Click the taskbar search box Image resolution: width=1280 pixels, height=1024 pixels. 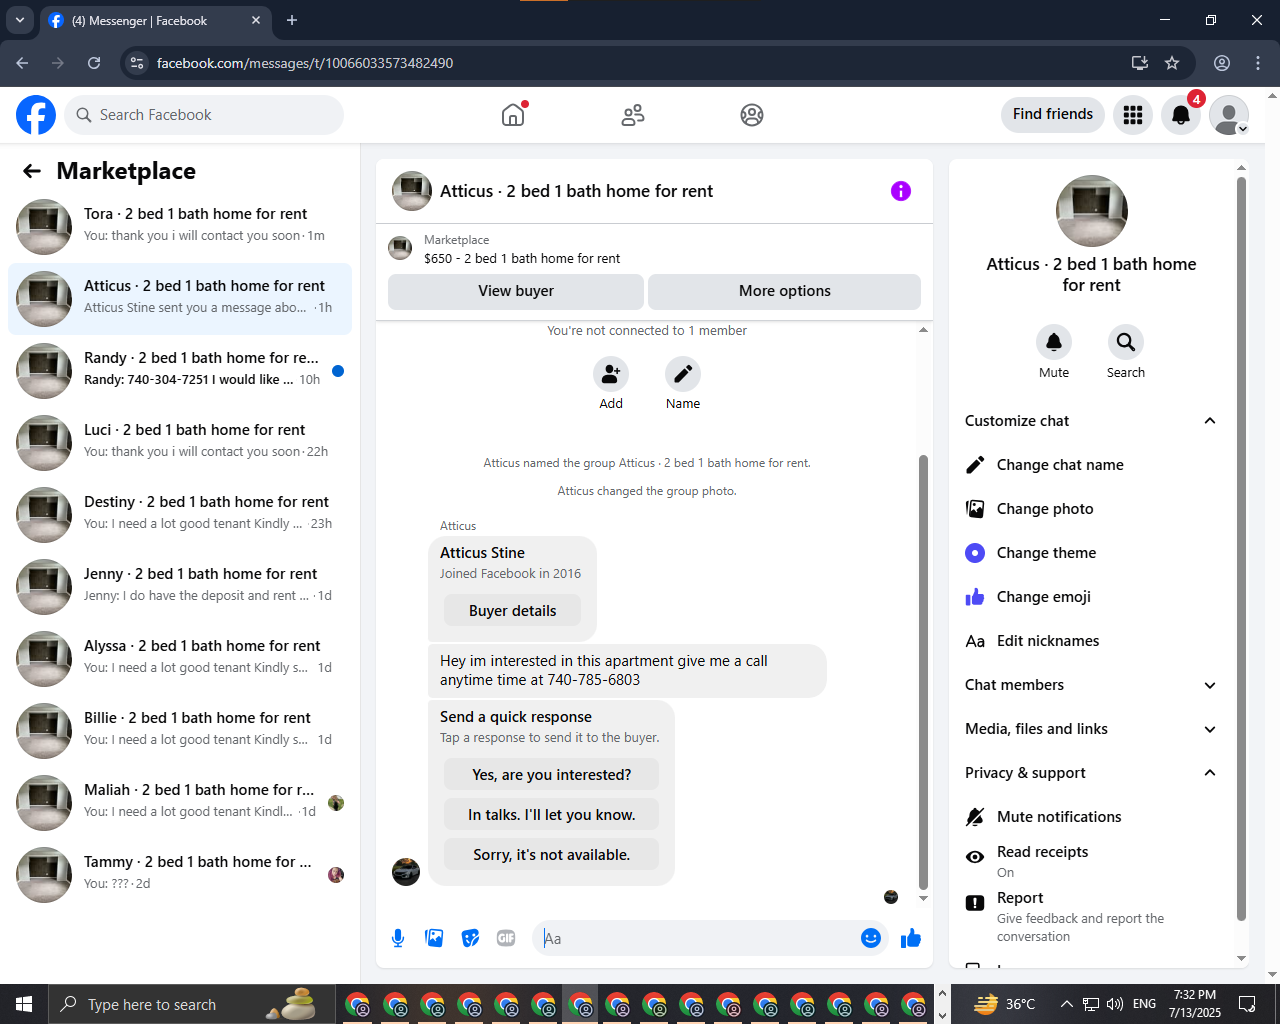(x=190, y=1004)
